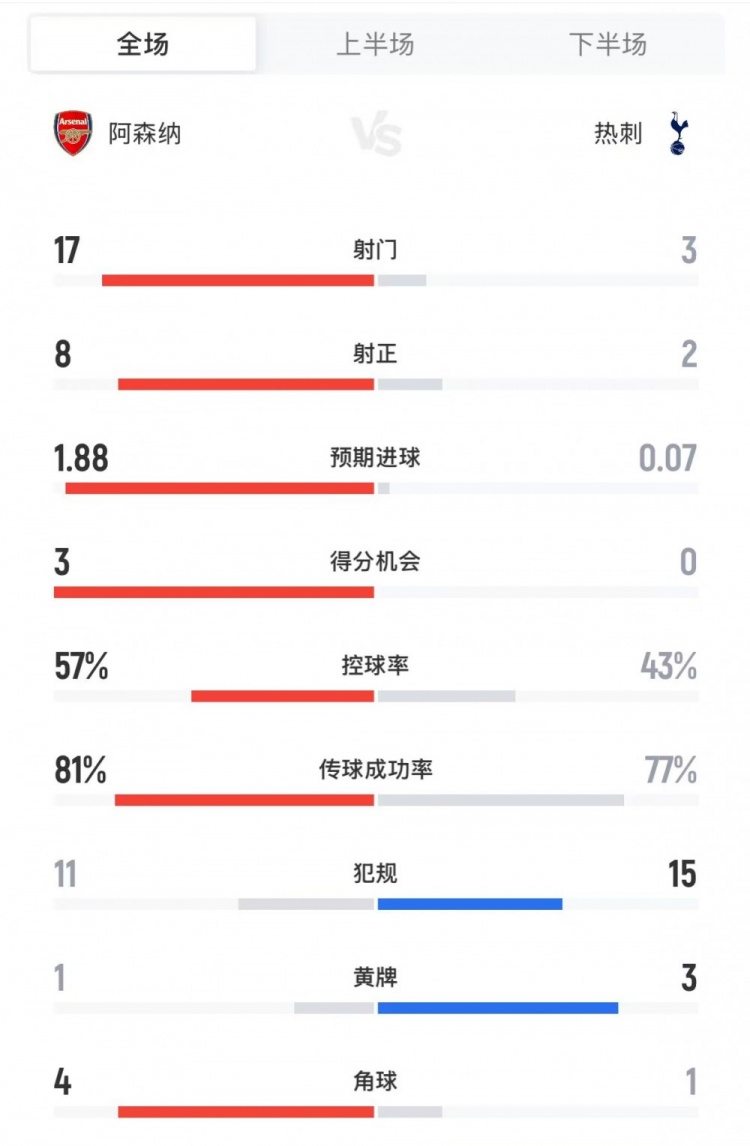Click the 得分机会 big chances label

click(375, 562)
